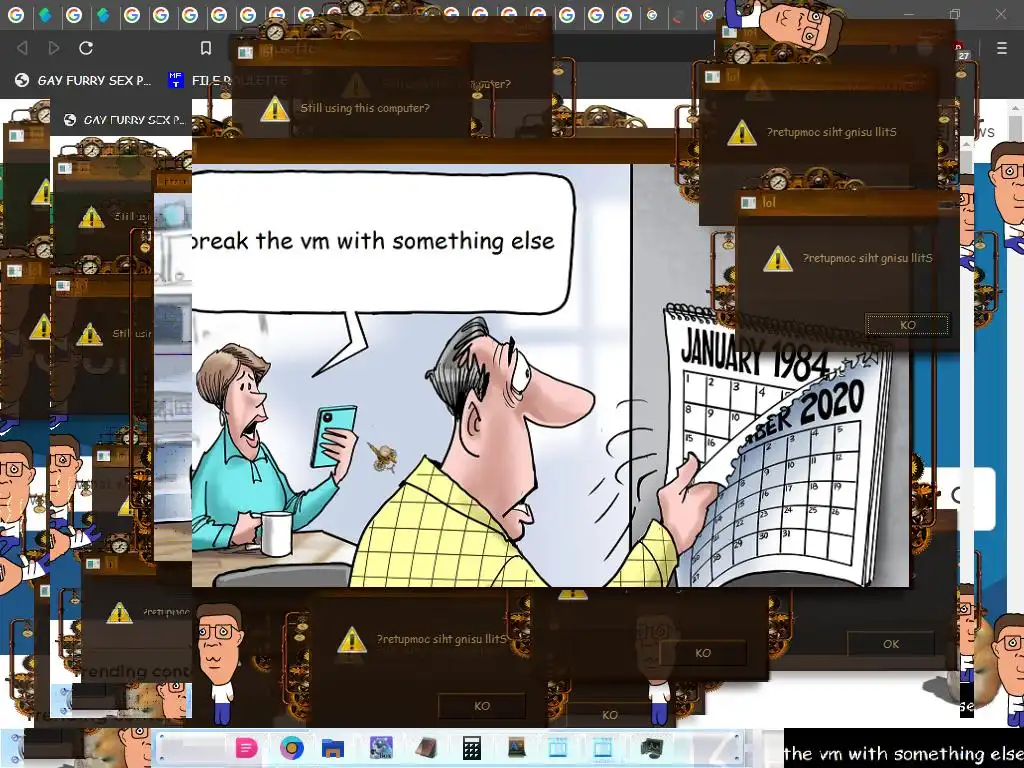Open the Box app icon in the taskbar
Screen dimensions: 1024x768
coord(381,748)
